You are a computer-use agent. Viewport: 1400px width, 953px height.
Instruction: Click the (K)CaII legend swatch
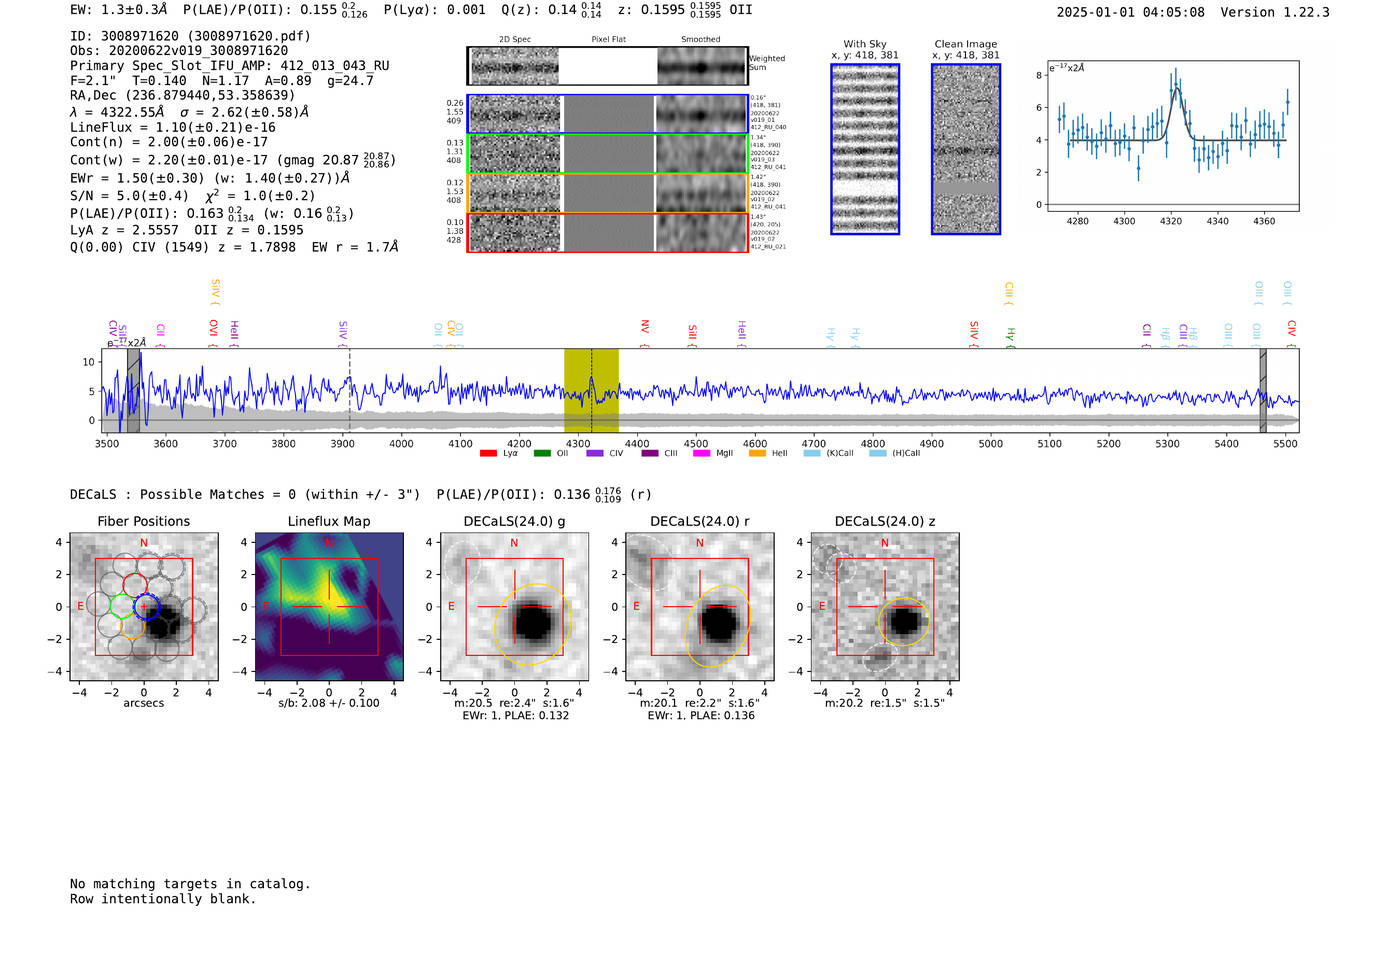812,453
